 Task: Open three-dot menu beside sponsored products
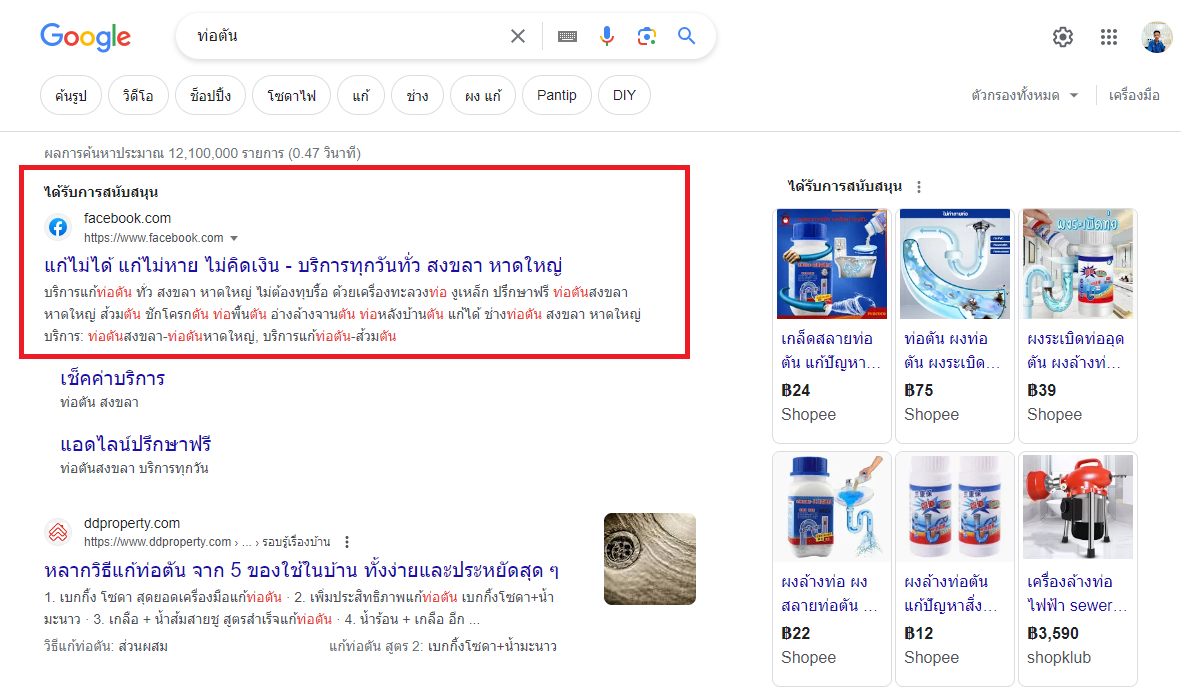919,187
